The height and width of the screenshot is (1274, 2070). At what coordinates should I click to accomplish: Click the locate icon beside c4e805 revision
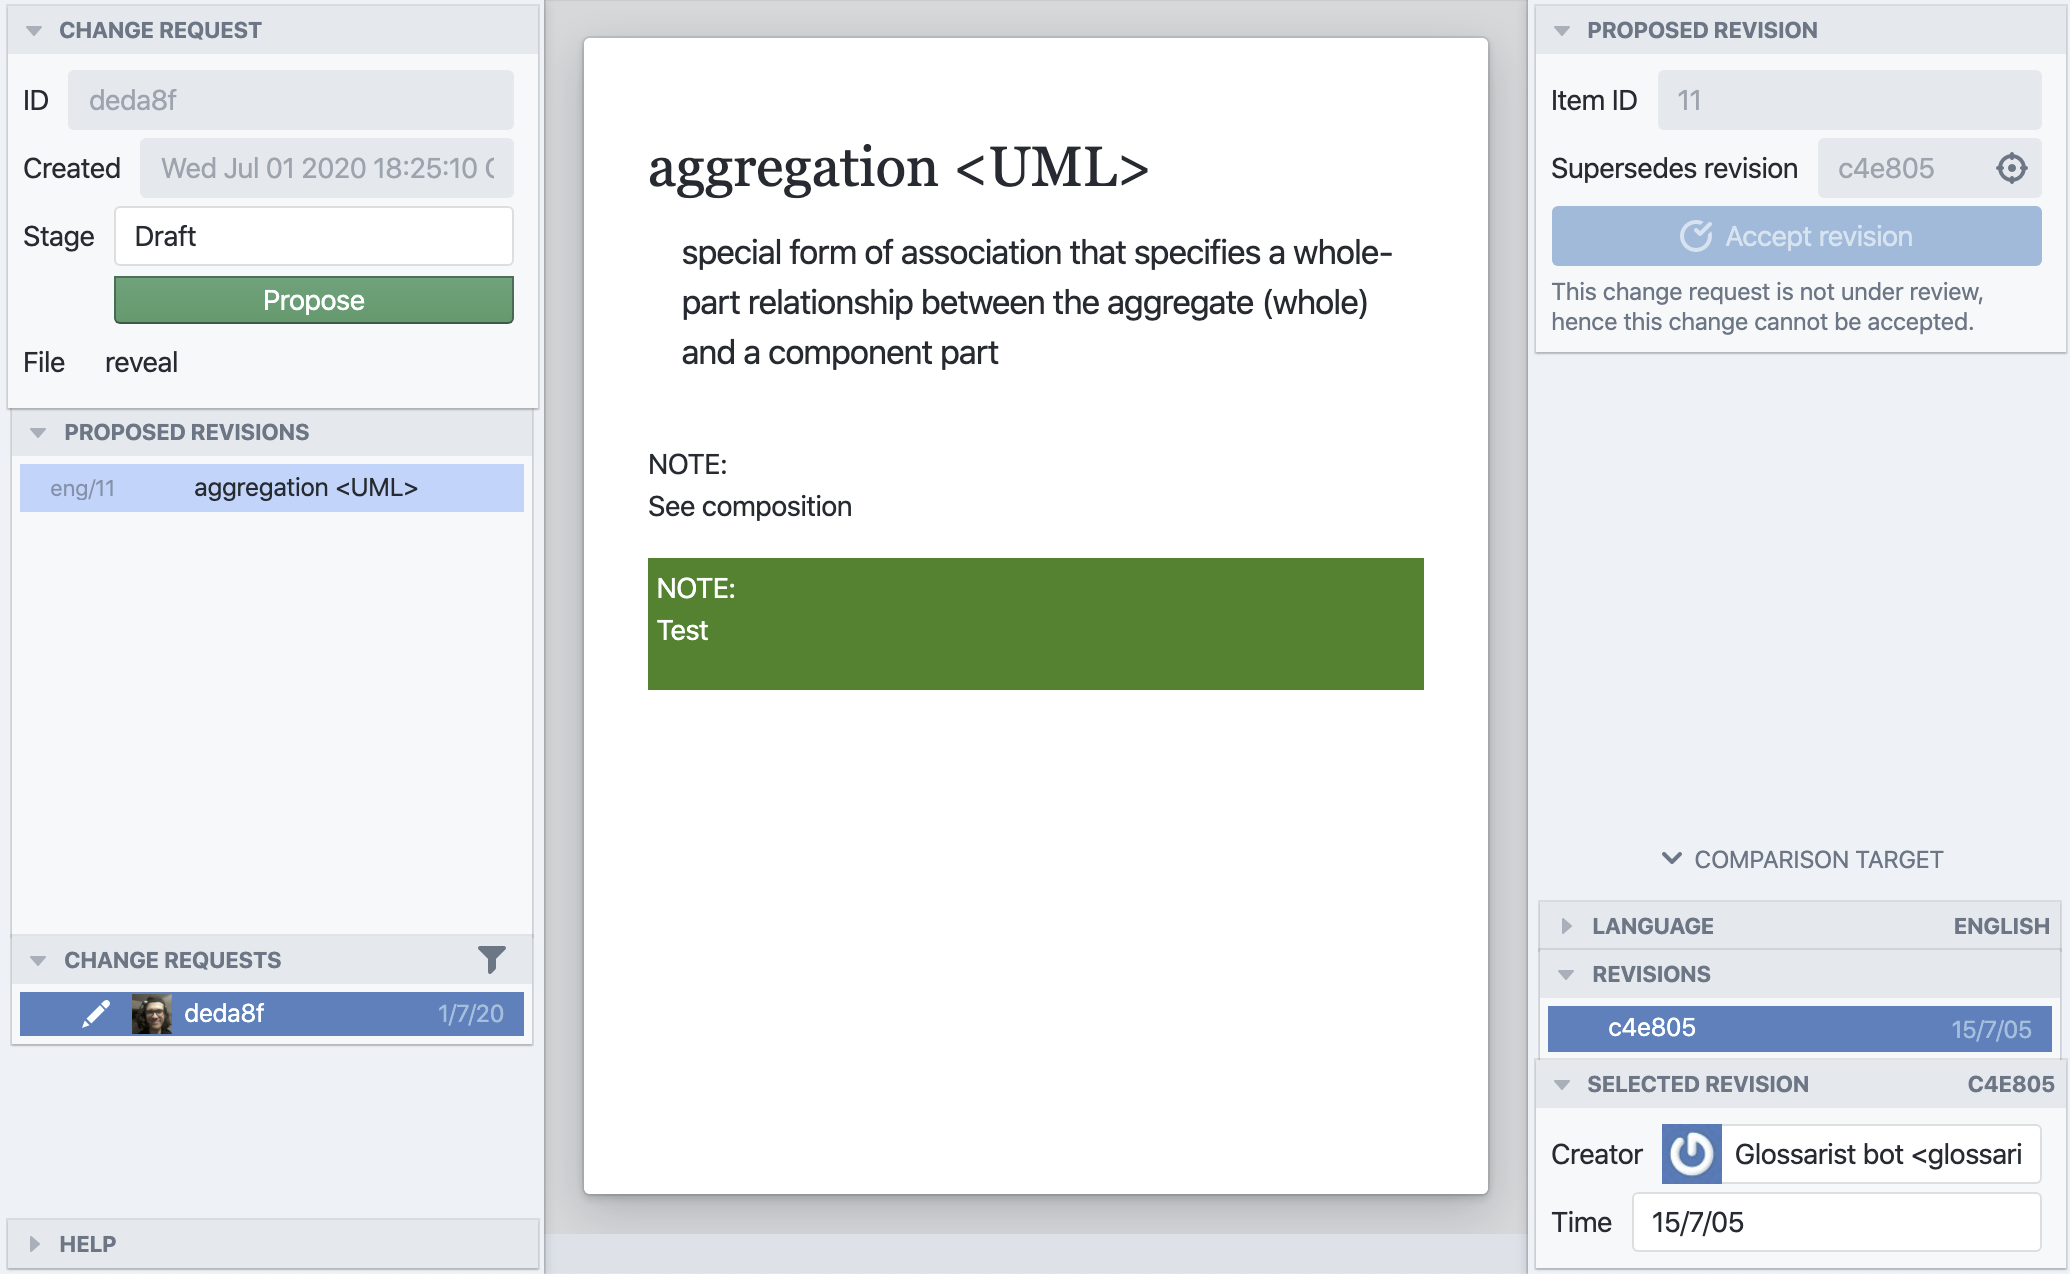click(x=2011, y=168)
